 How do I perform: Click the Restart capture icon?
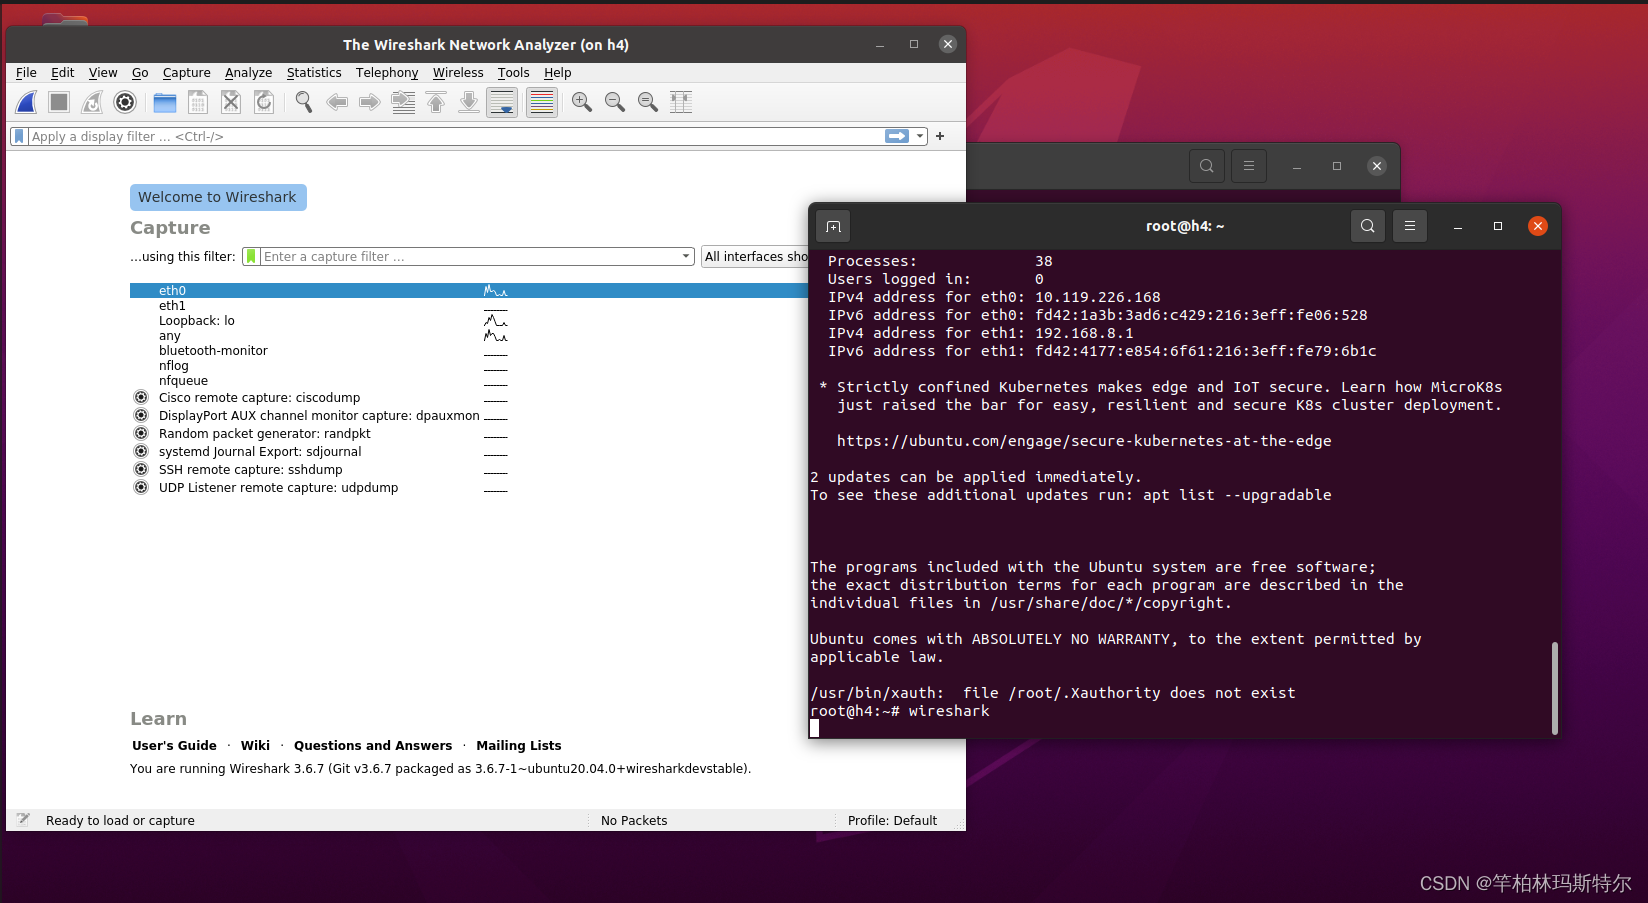point(91,102)
